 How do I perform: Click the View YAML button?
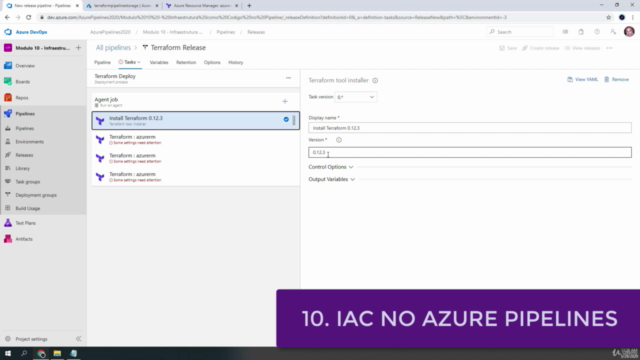tap(582, 80)
